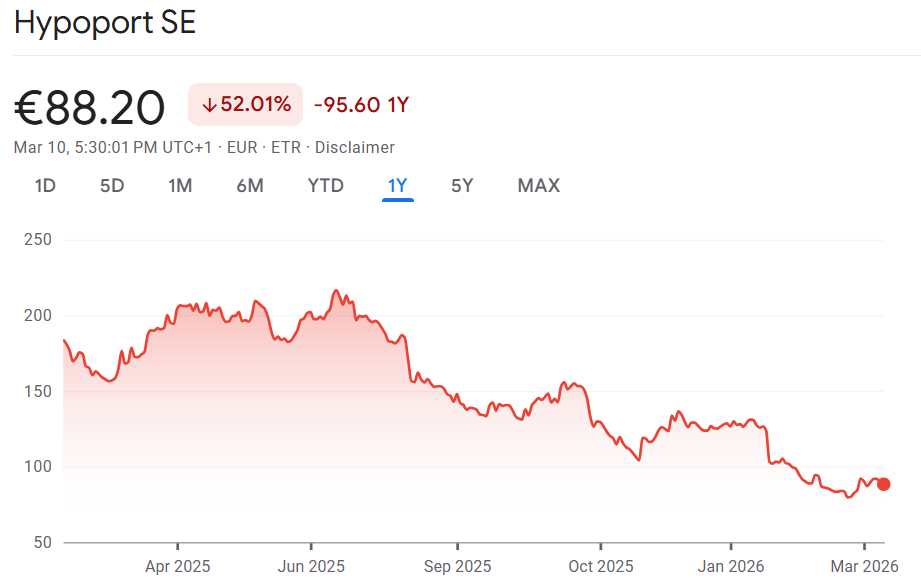The width and height of the screenshot is (921, 583).
Task: Select the 1D time range tab
Action: pos(45,185)
